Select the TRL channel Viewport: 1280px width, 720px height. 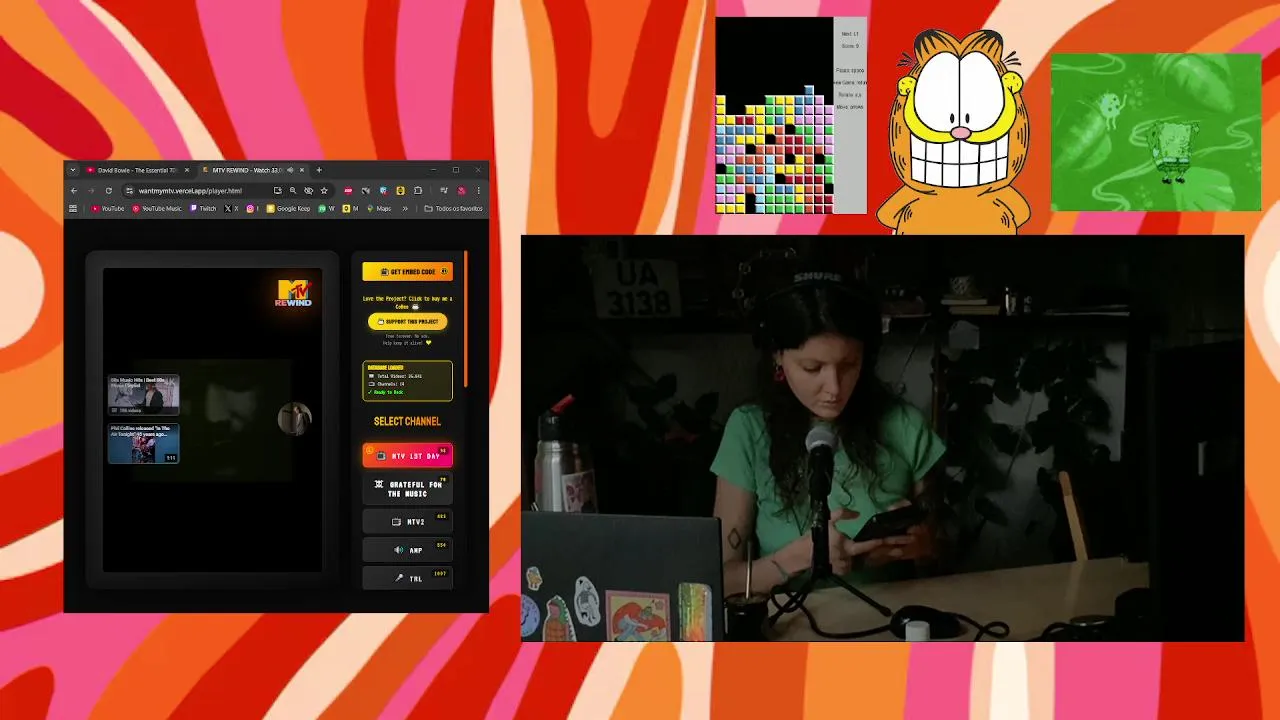[x=407, y=577]
